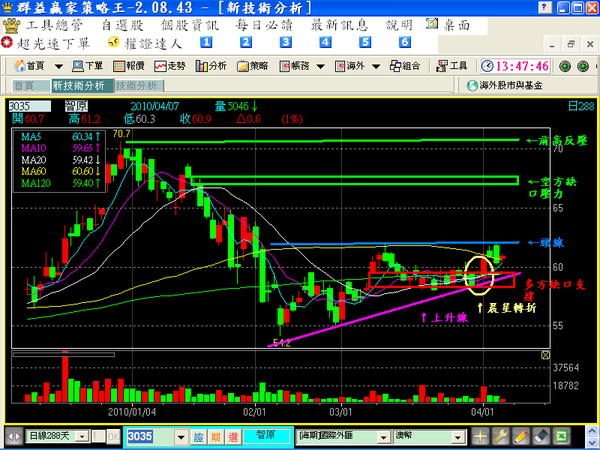600x450 pixels.
Task: Click the first green status light
Action: point(565,66)
